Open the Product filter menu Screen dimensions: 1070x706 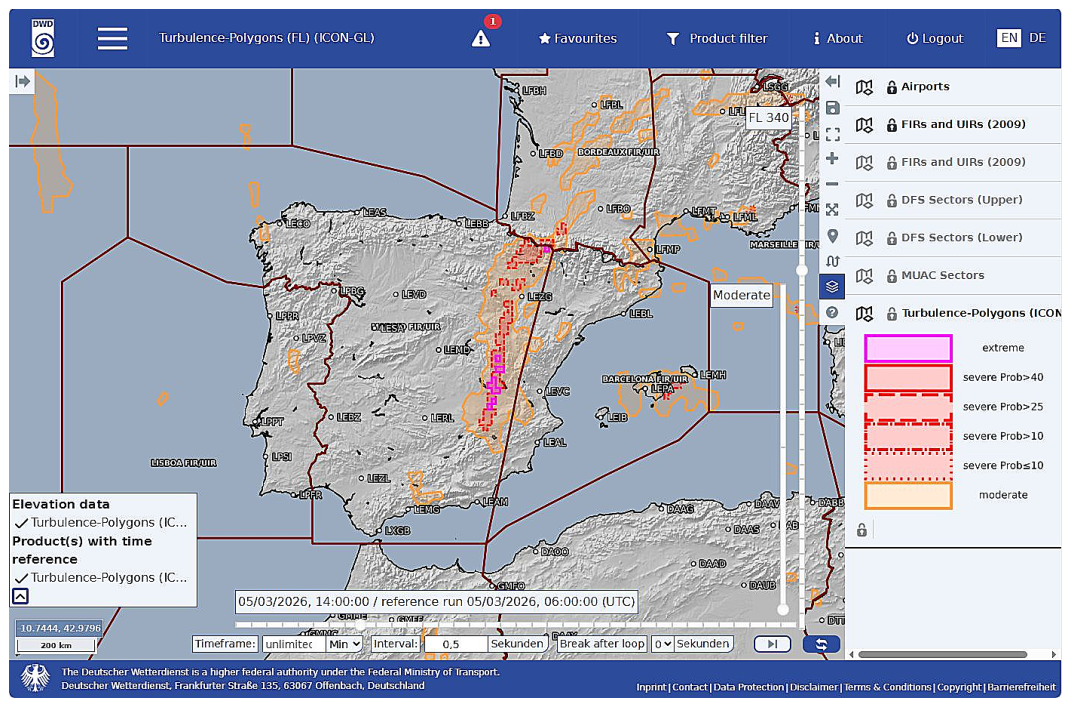[717, 39]
